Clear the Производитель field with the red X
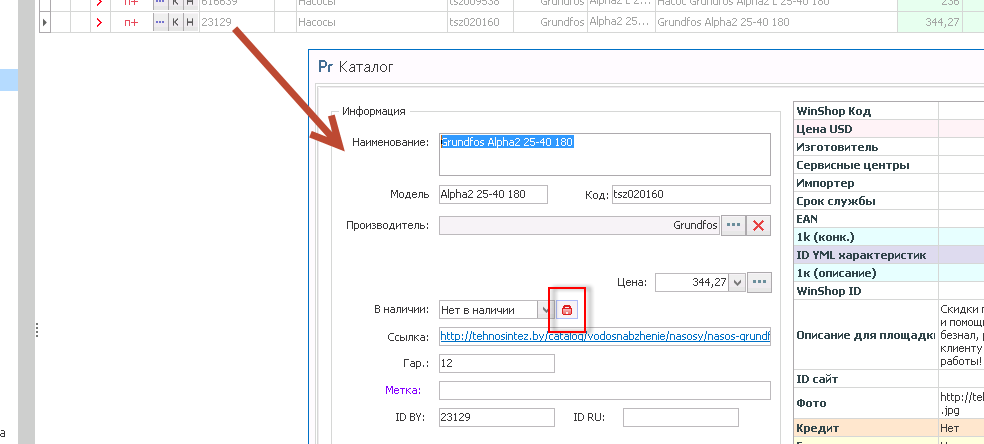 coord(758,226)
